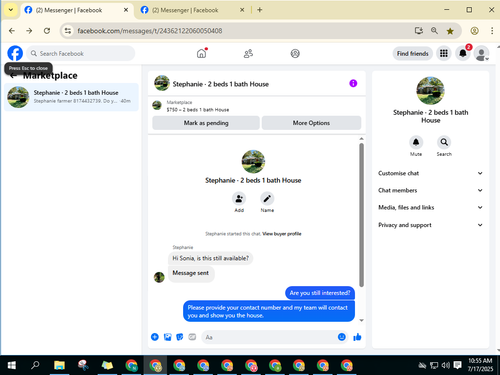Click the taskbar volume icon

[445, 366]
